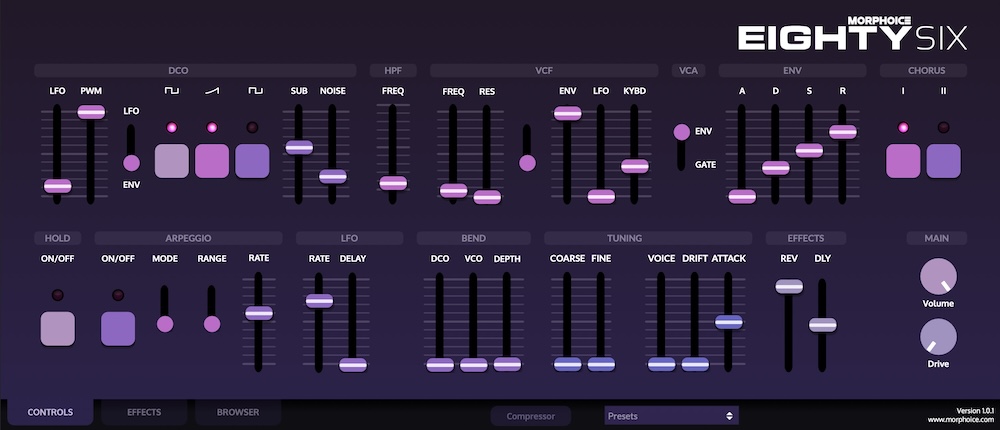Click the Compressor button

[x=531, y=416]
